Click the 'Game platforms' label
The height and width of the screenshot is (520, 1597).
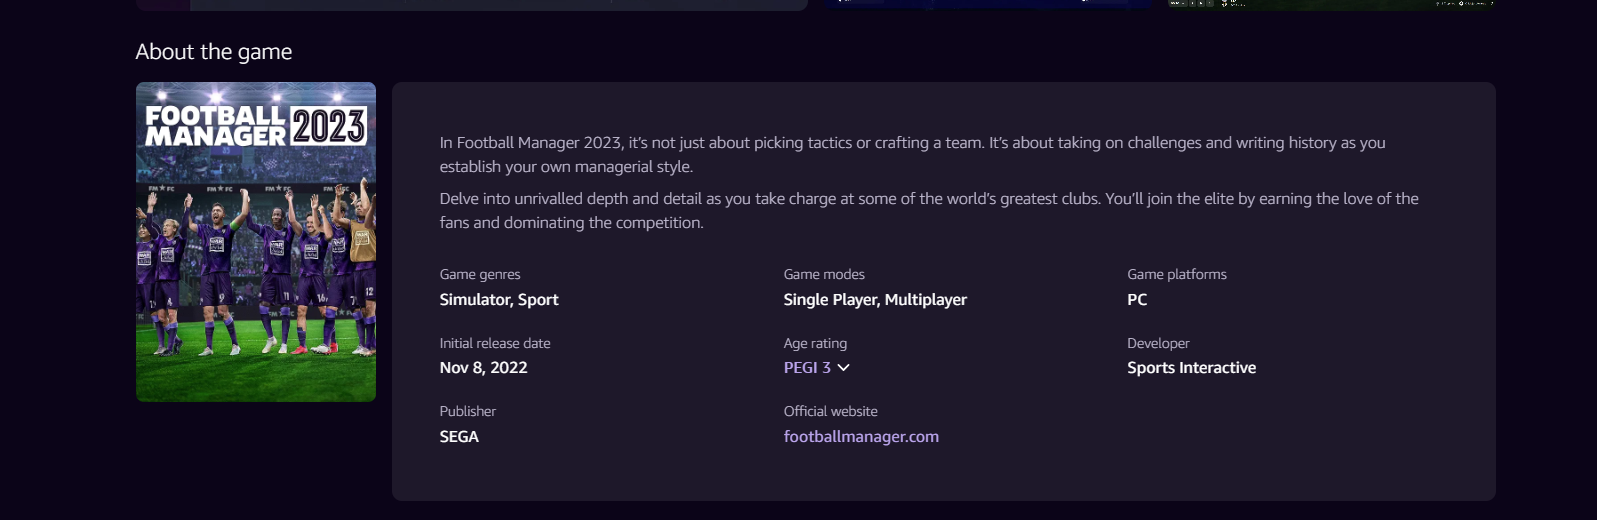(x=1177, y=274)
